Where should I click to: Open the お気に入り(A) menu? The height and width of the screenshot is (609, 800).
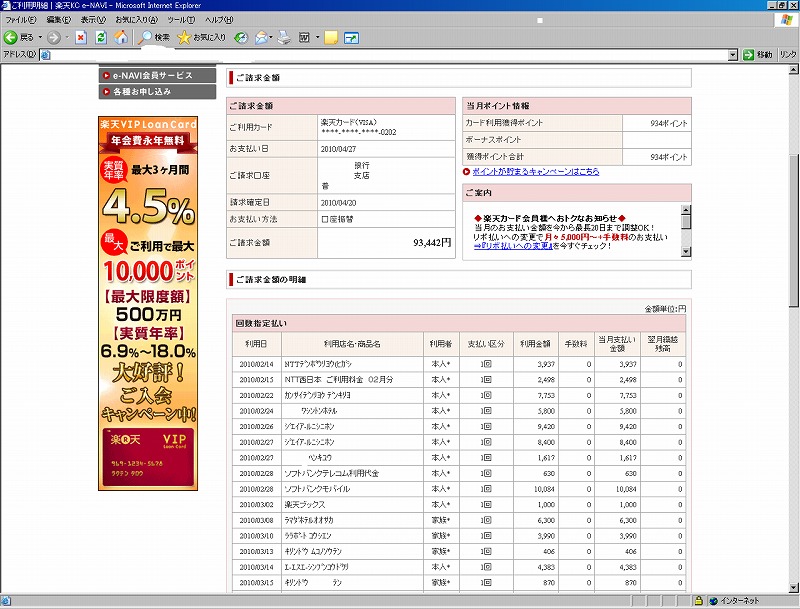136,20
